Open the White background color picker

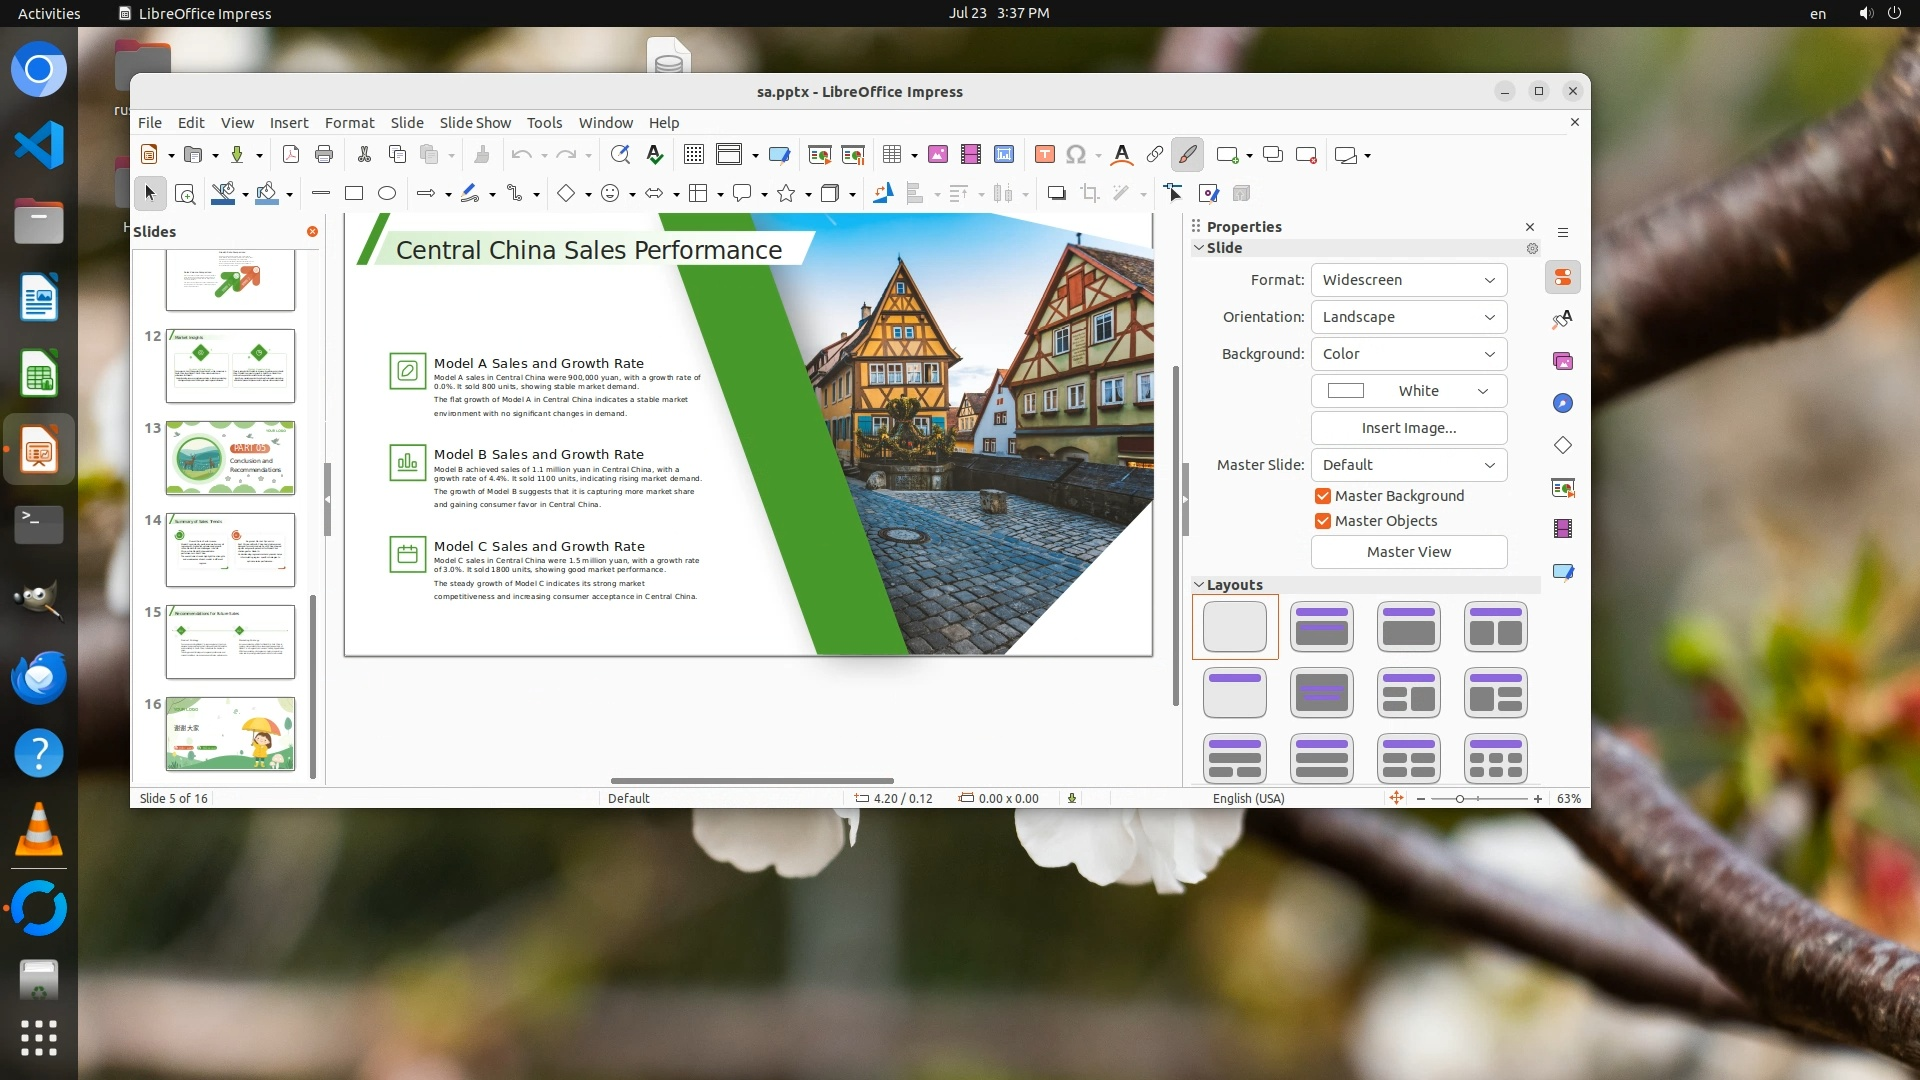coord(1408,391)
